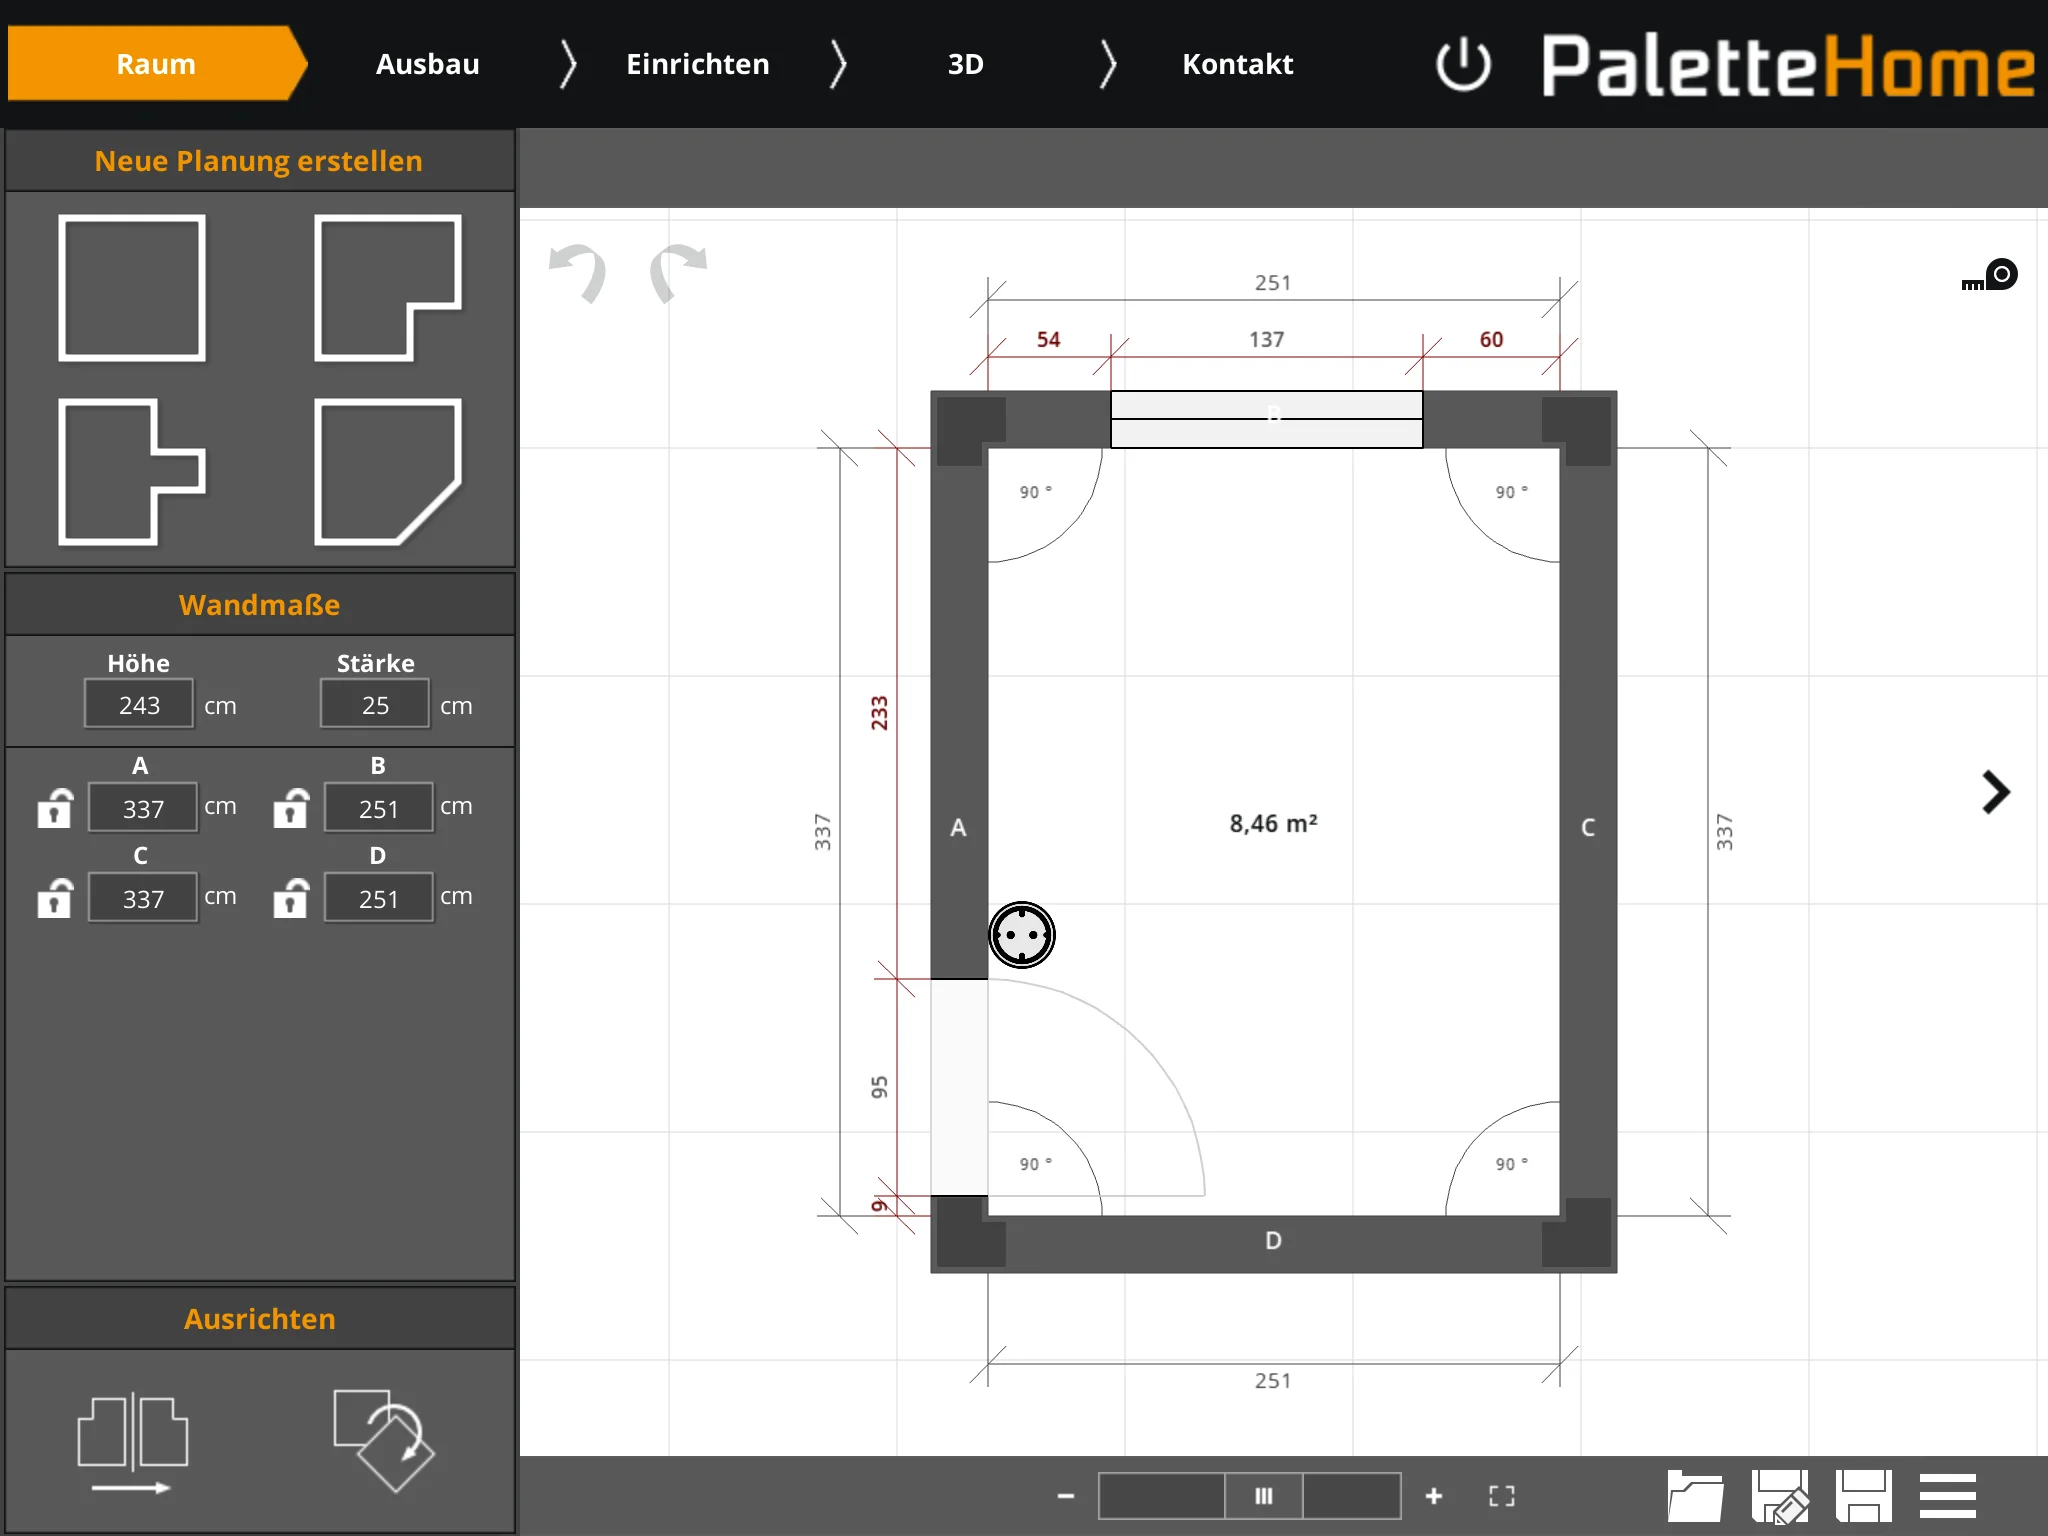Save the planning with floppy disk icon

pos(1864,1496)
